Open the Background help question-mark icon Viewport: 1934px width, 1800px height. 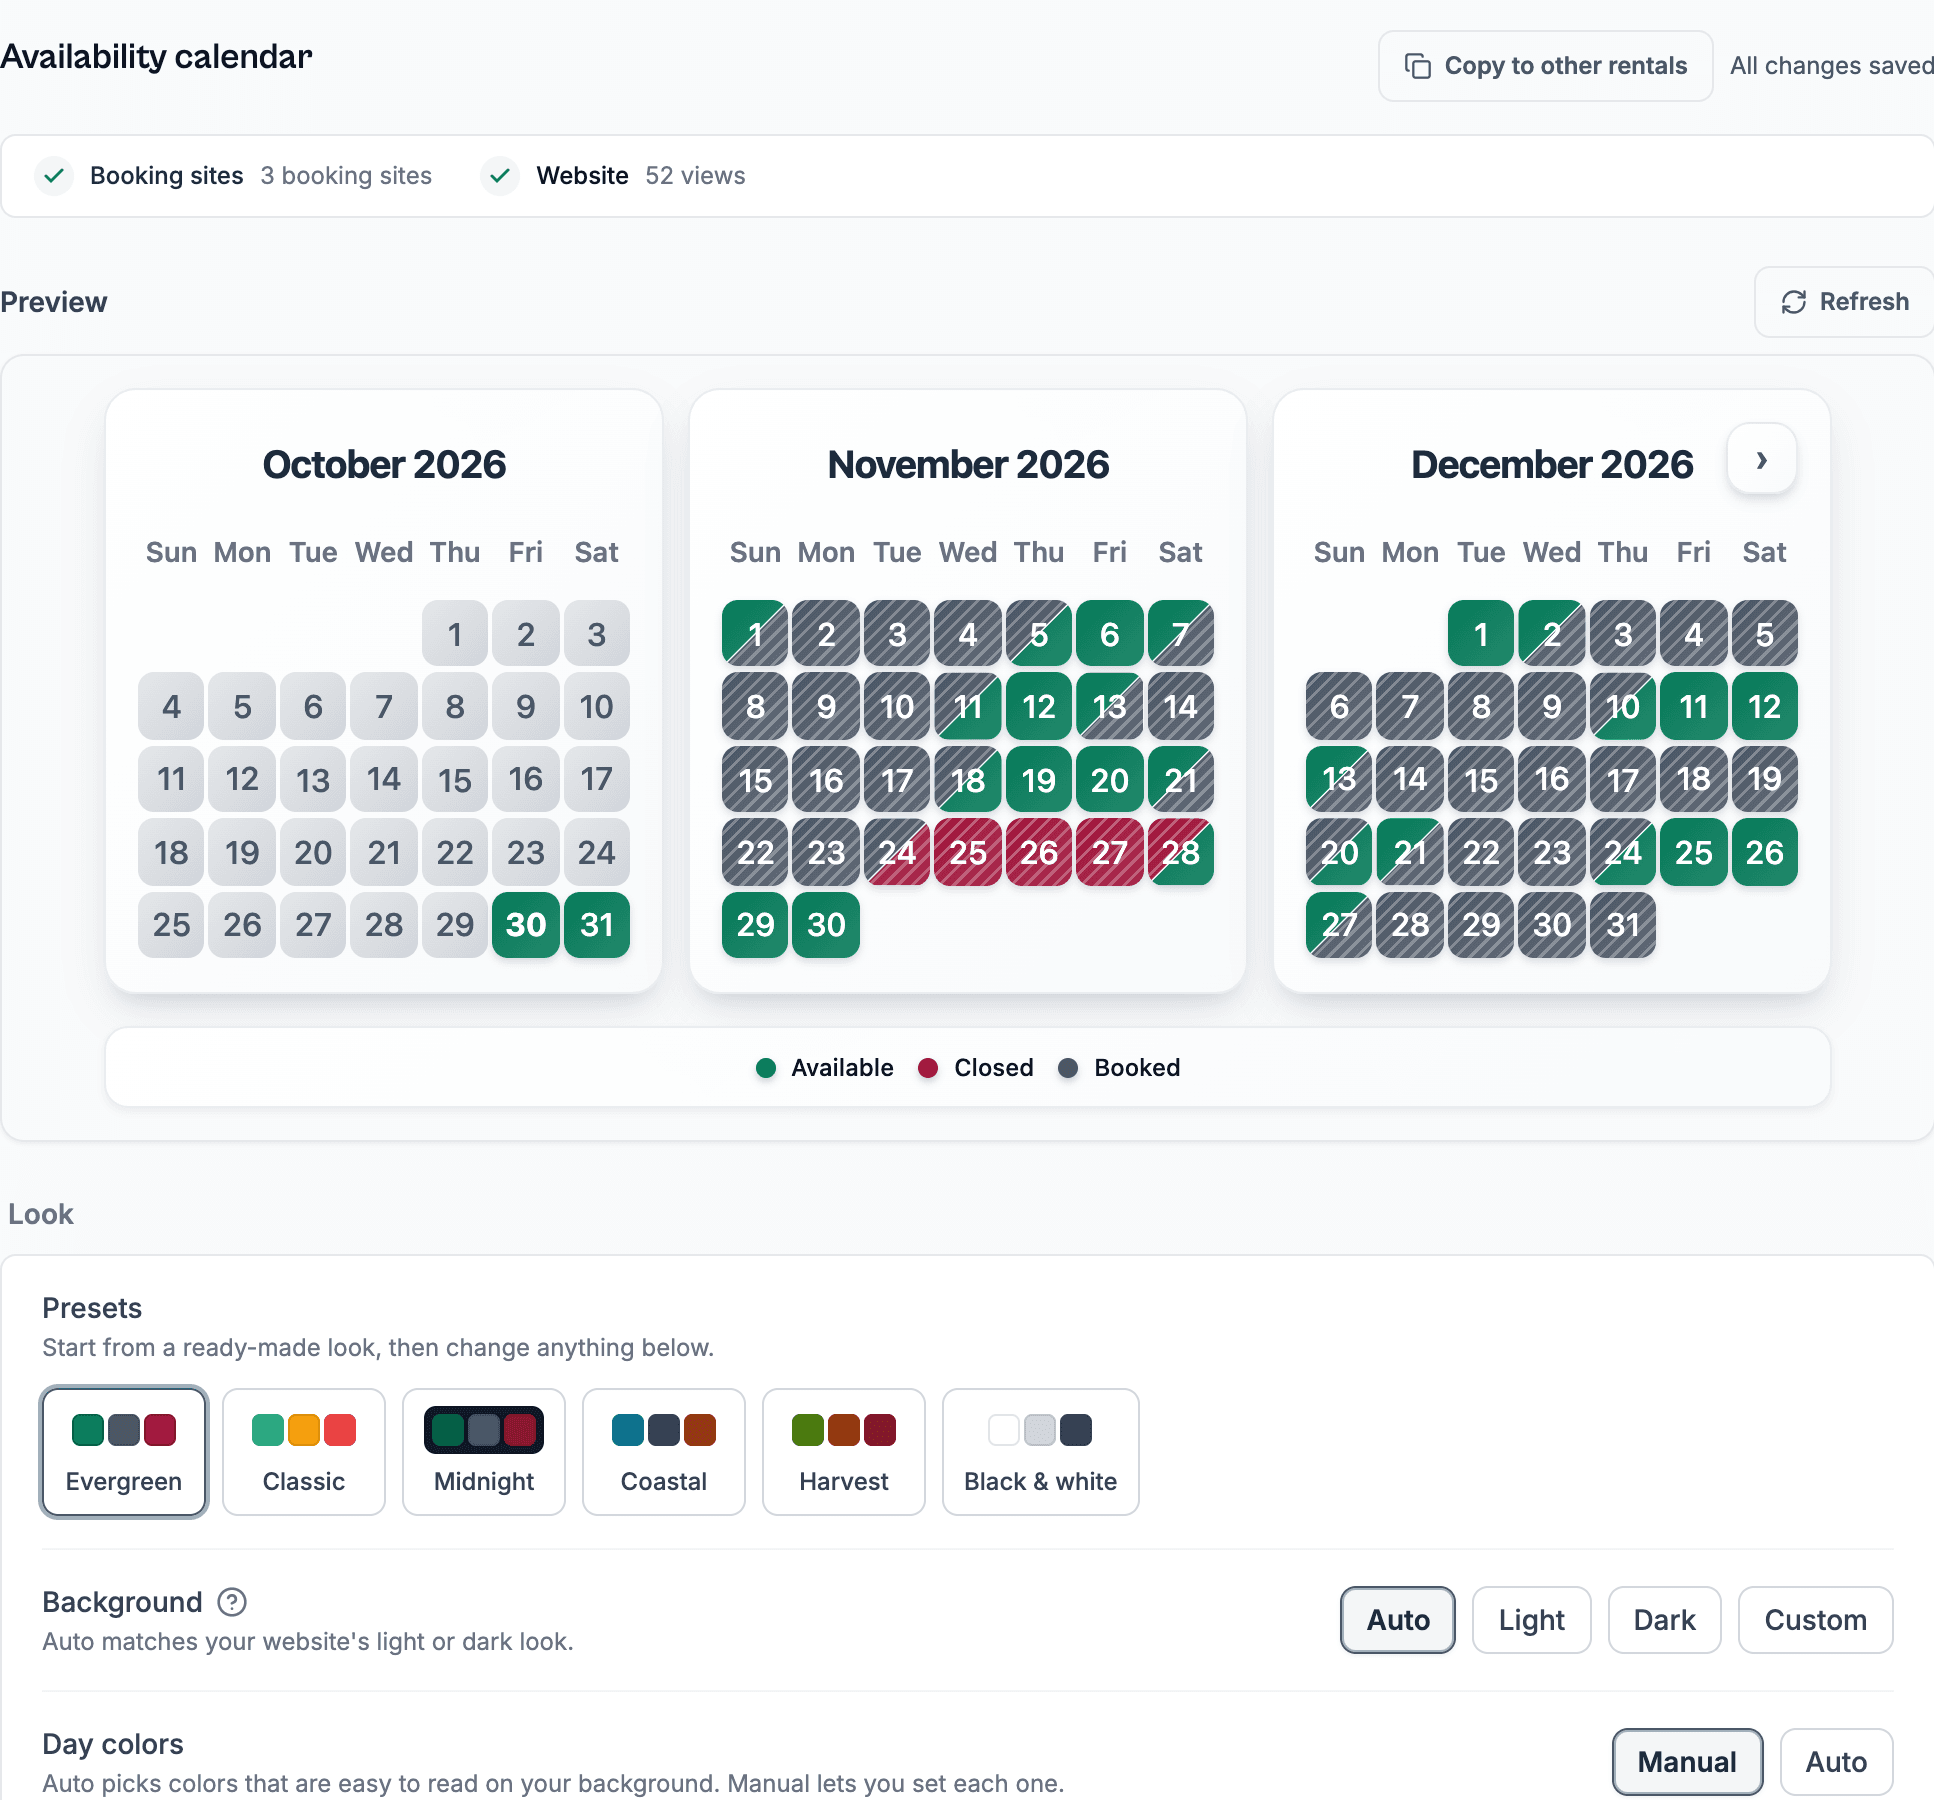232,1602
